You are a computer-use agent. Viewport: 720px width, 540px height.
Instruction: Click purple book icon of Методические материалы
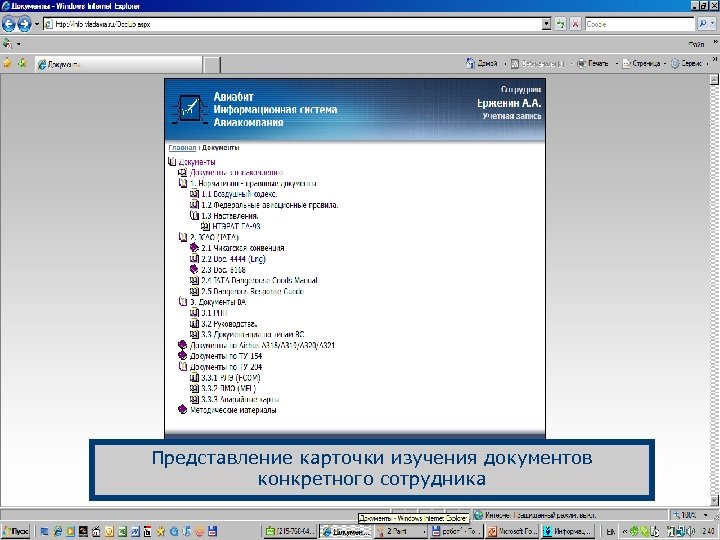[183, 410]
